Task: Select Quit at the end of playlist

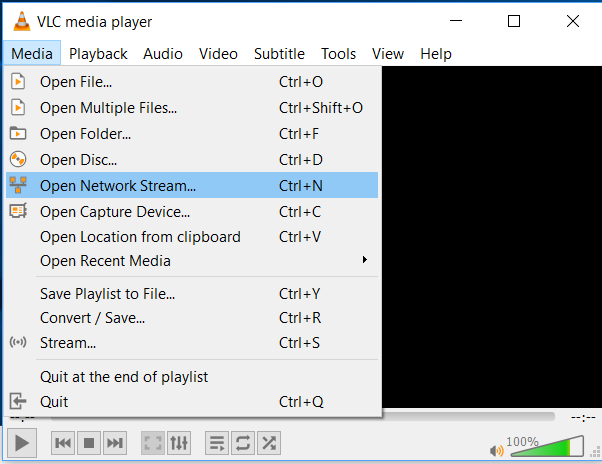Action: (x=124, y=377)
